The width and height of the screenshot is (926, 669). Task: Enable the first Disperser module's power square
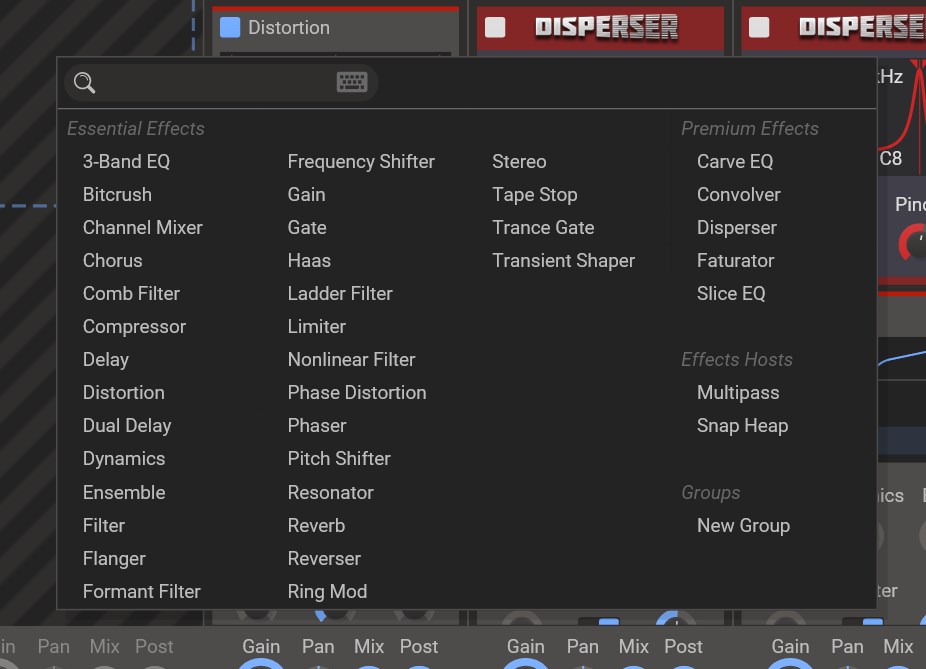pyautogui.click(x=495, y=27)
